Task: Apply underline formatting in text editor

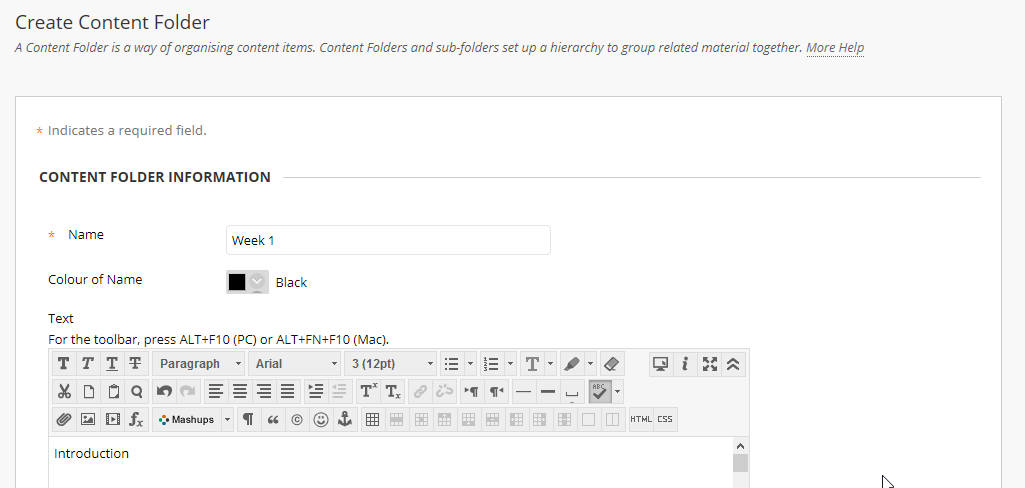Action: (112, 364)
